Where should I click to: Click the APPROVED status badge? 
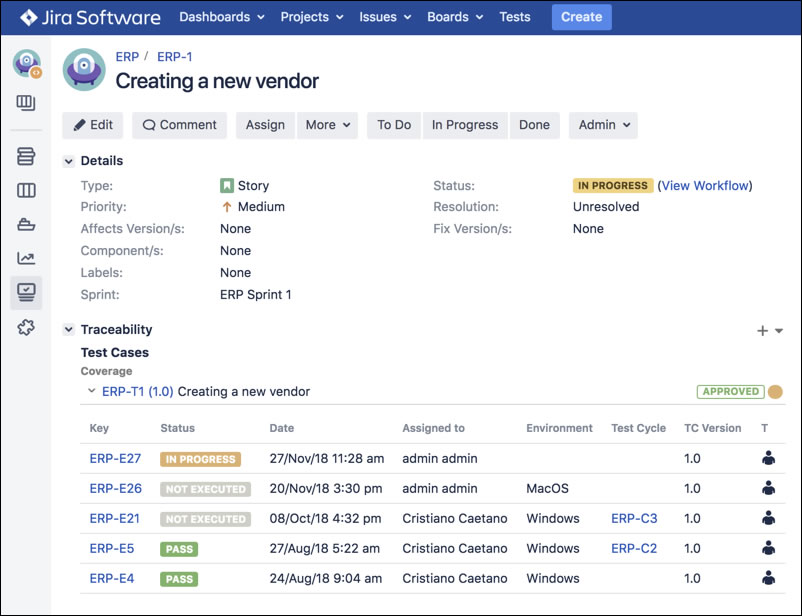[730, 392]
